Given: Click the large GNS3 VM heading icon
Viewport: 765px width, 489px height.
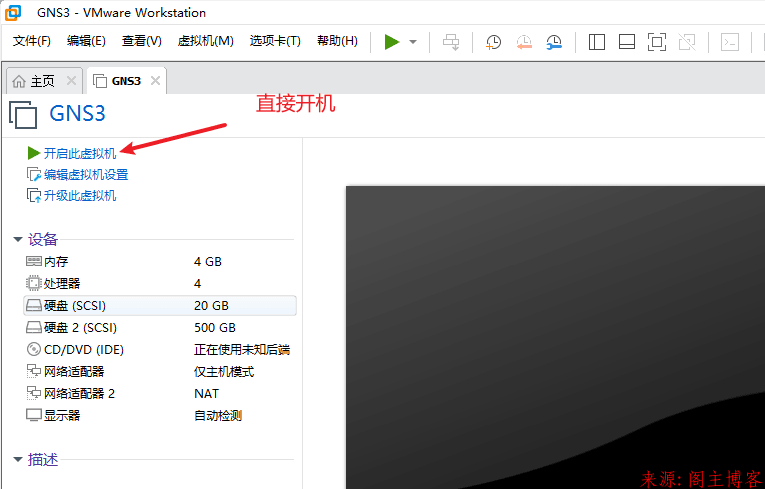Looking at the screenshot, I should click(x=23, y=115).
